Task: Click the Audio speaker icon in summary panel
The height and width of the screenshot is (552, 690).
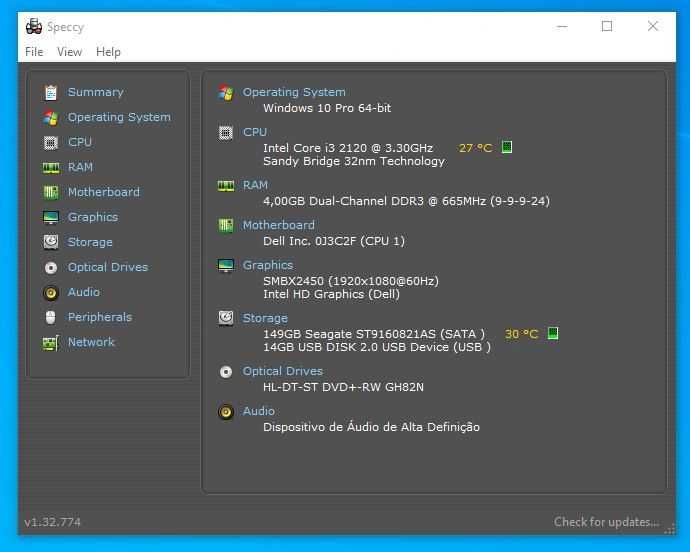Action: [226, 412]
